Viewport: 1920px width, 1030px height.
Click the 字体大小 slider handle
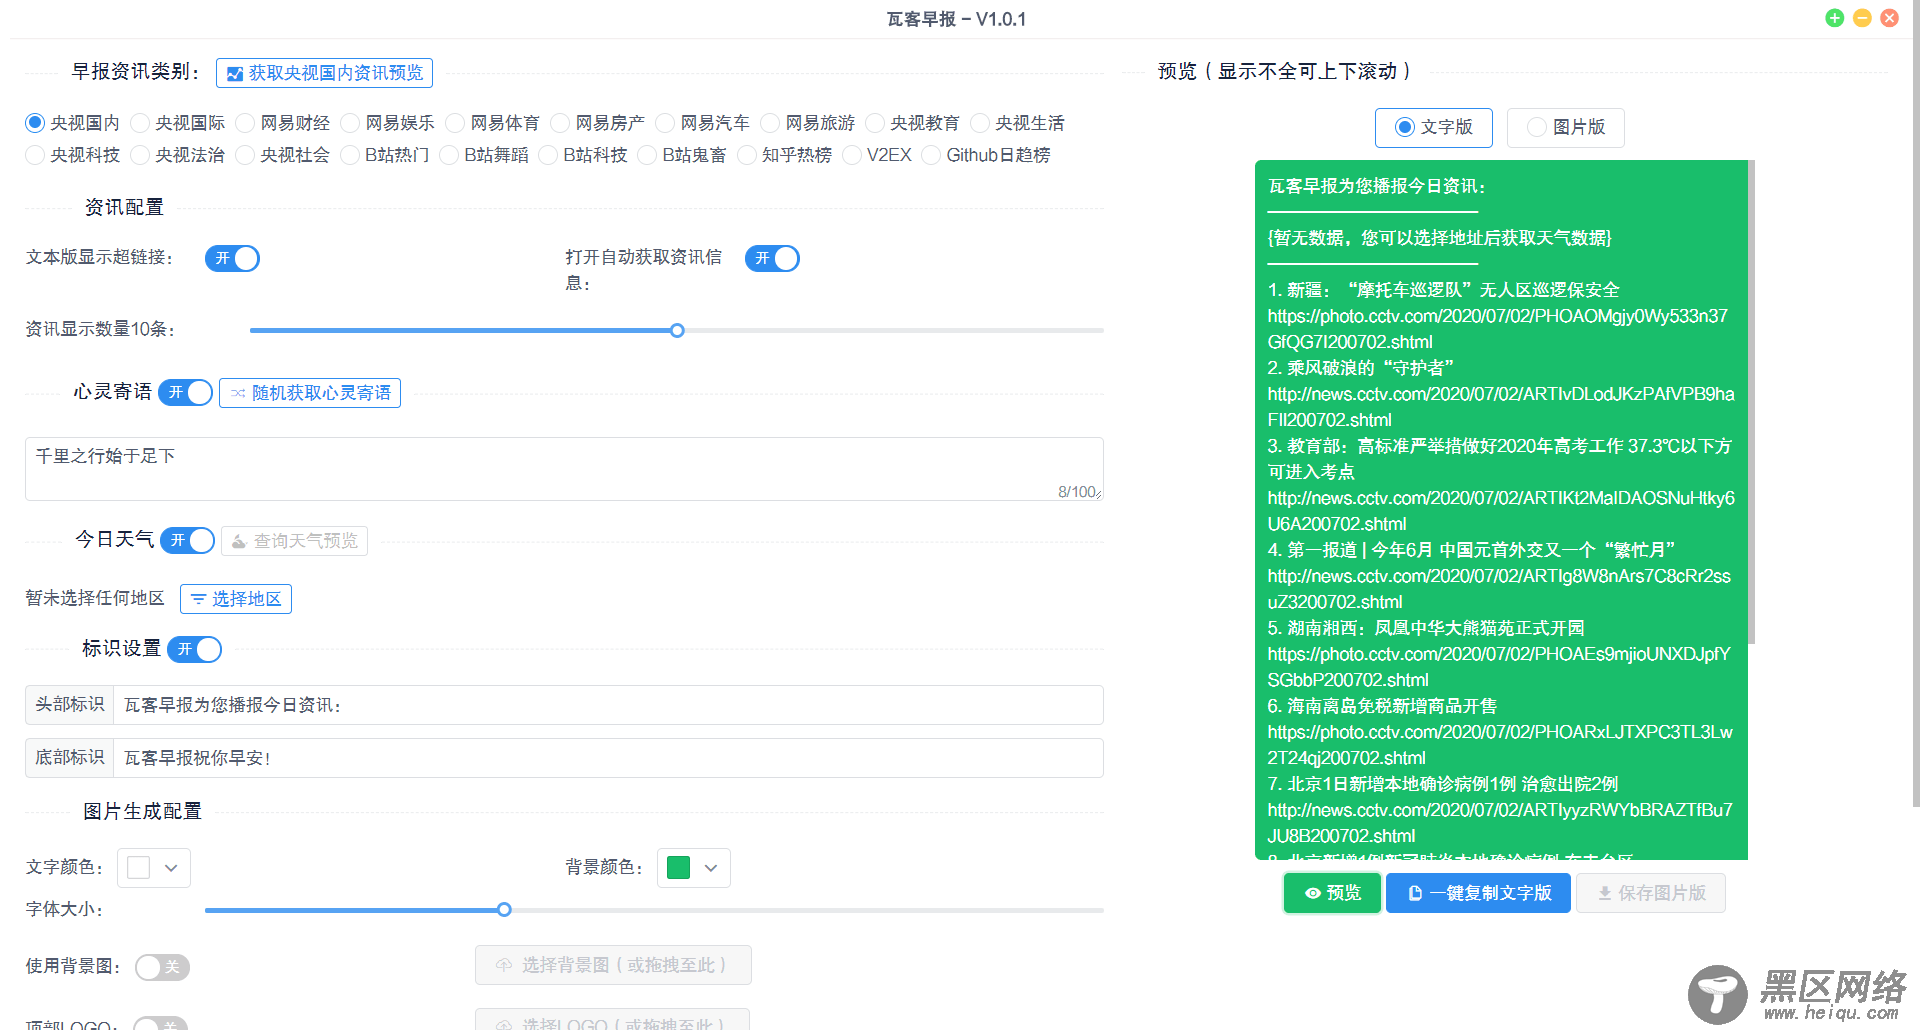pyautogui.click(x=504, y=910)
